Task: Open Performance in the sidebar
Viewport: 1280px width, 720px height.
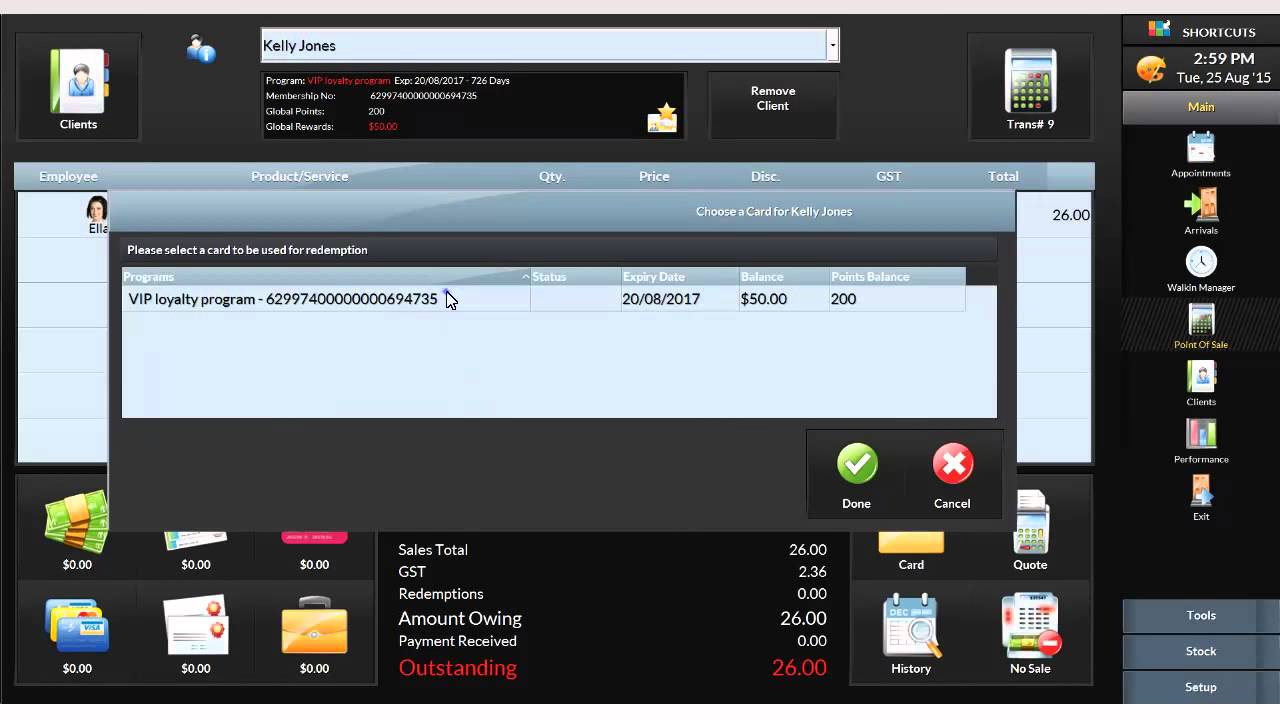Action: coord(1201,441)
